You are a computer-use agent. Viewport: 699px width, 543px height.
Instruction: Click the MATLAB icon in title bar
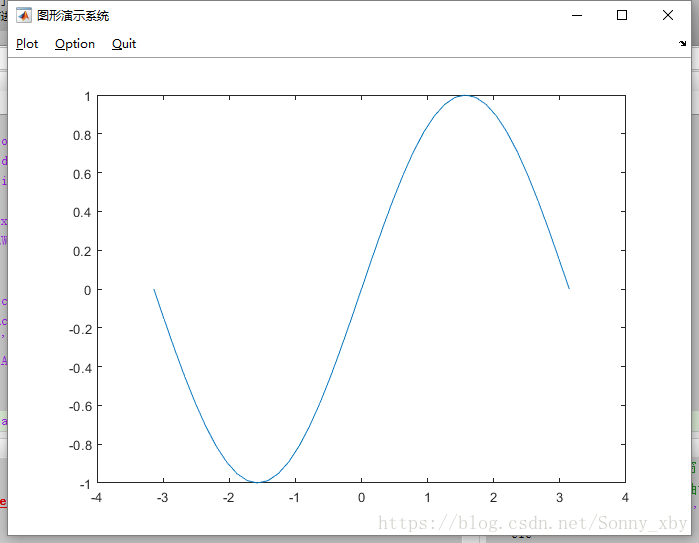pos(24,16)
